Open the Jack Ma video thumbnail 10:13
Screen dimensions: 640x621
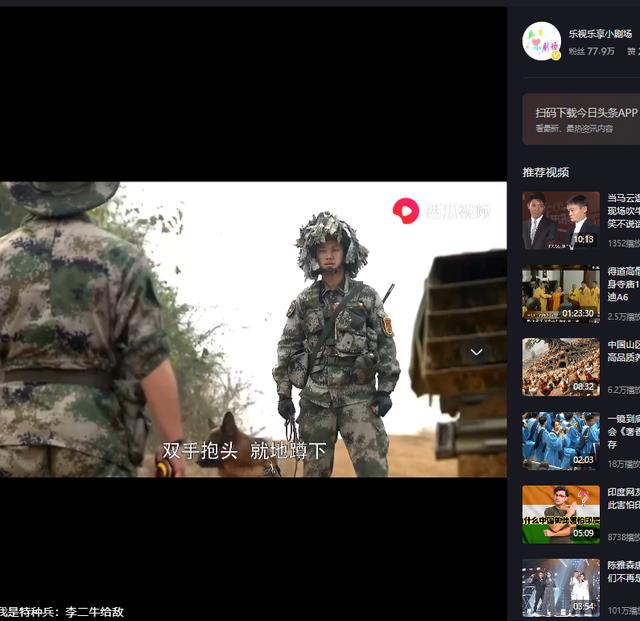(x=561, y=220)
